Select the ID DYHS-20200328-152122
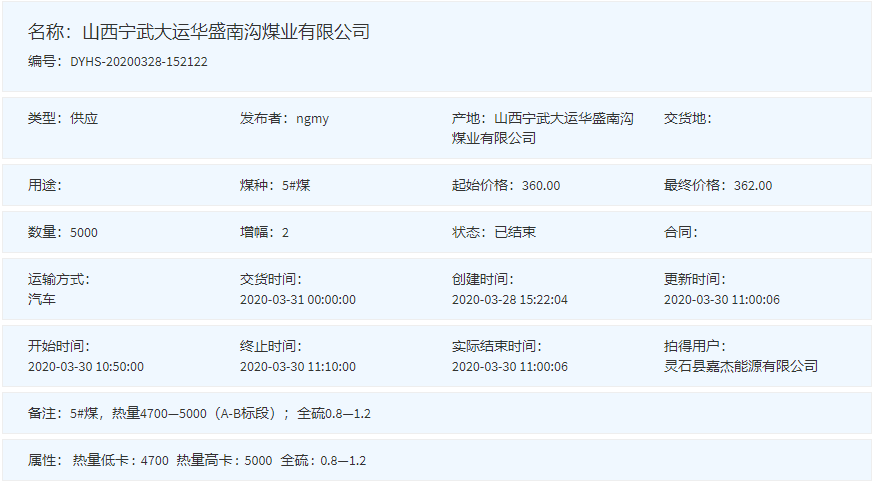Screen dimensions: 874x483 point(139,62)
